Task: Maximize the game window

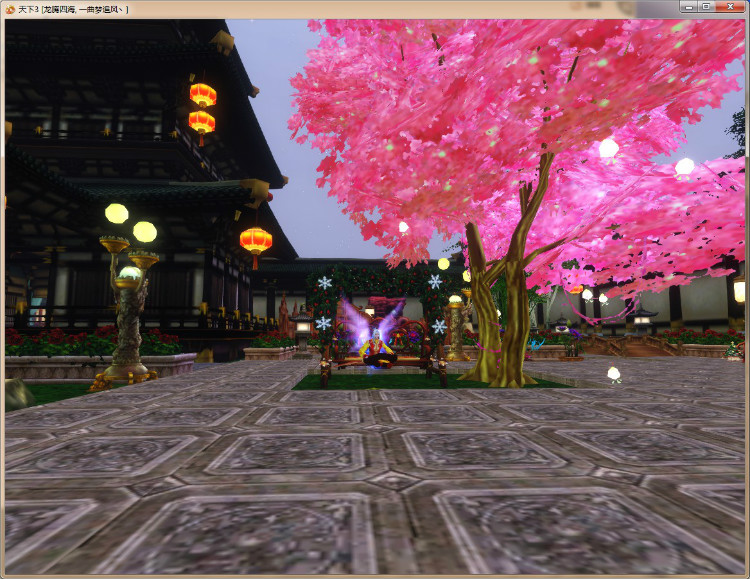Action: pos(705,6)
